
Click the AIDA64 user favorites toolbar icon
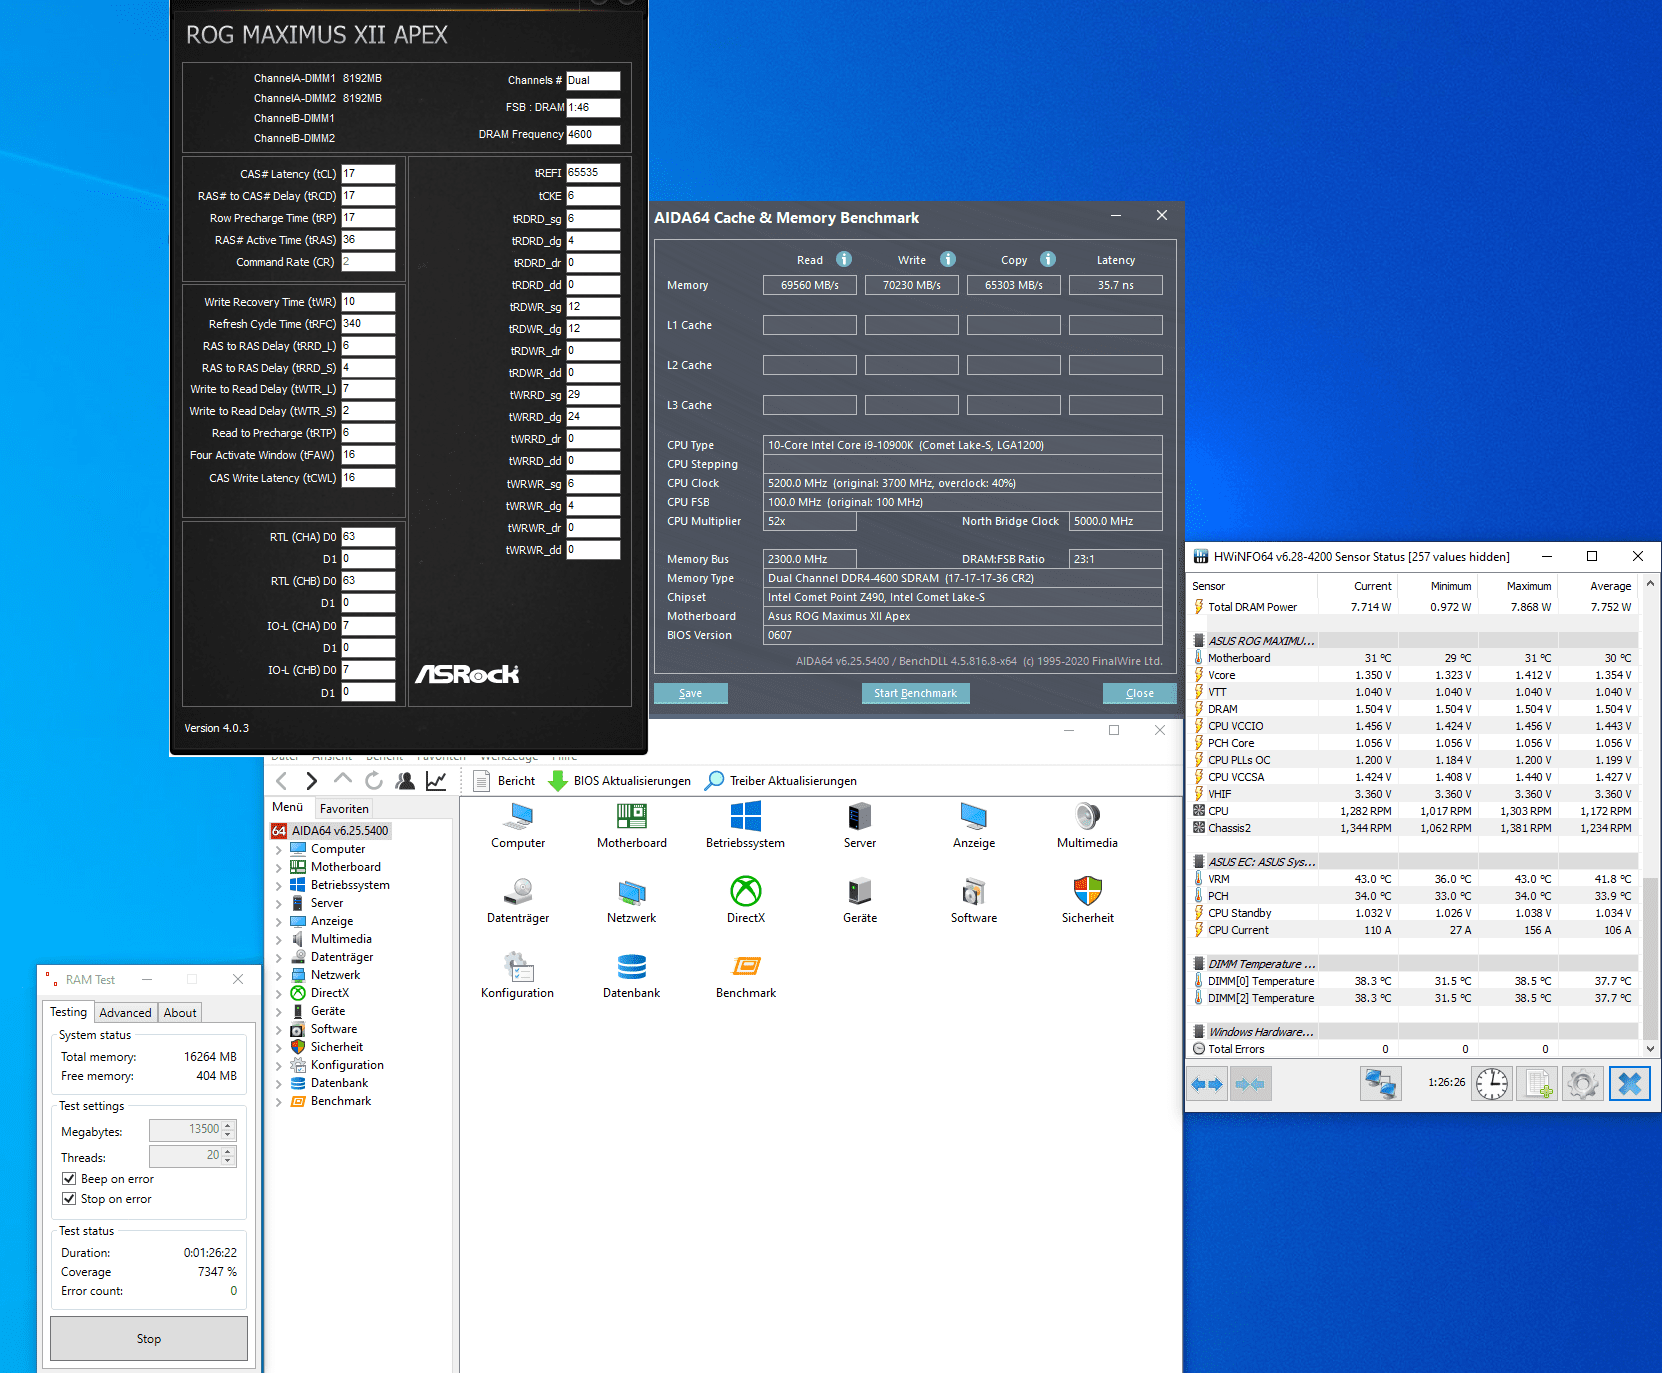tap(405, 781)
